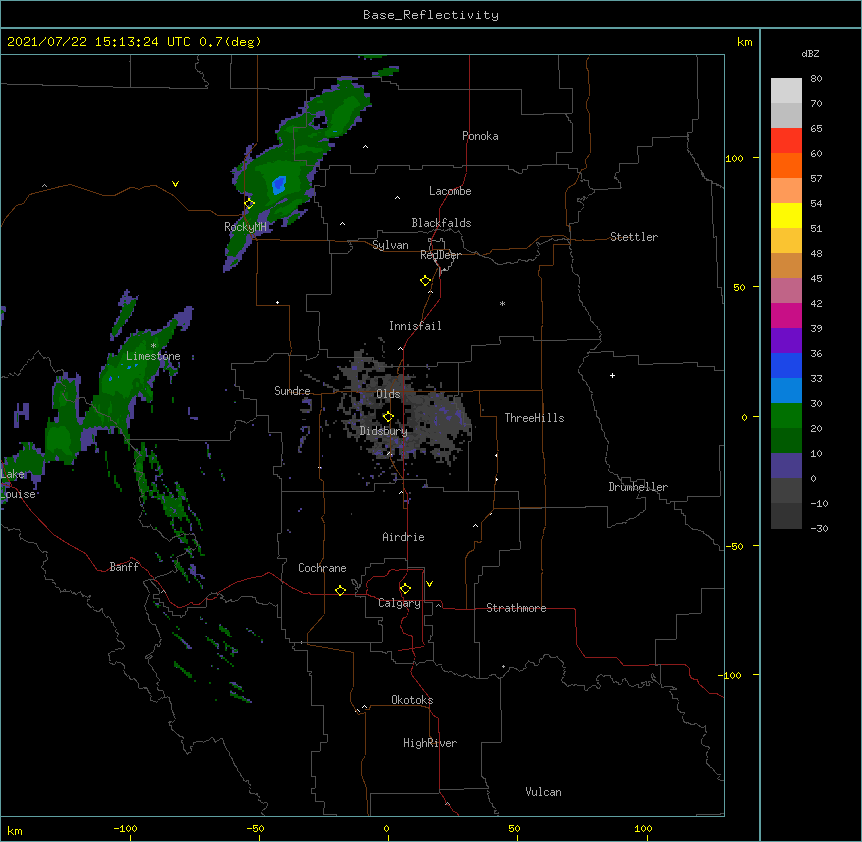Select the Sylvan label

pyautogui.click(x=390, y=245)
